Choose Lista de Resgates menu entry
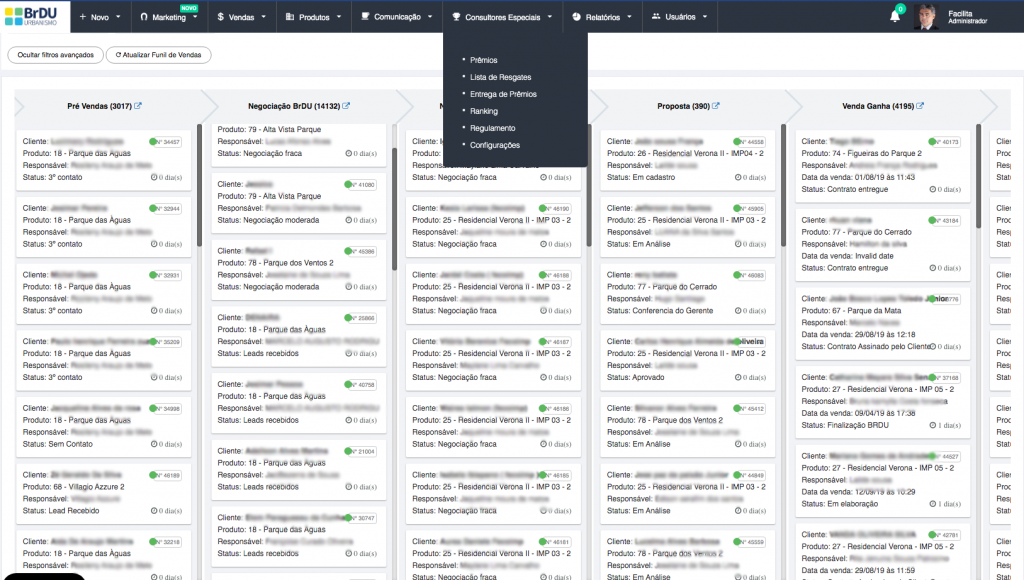The width and height of the screenshot is (1024, 580). coord(500,77)
